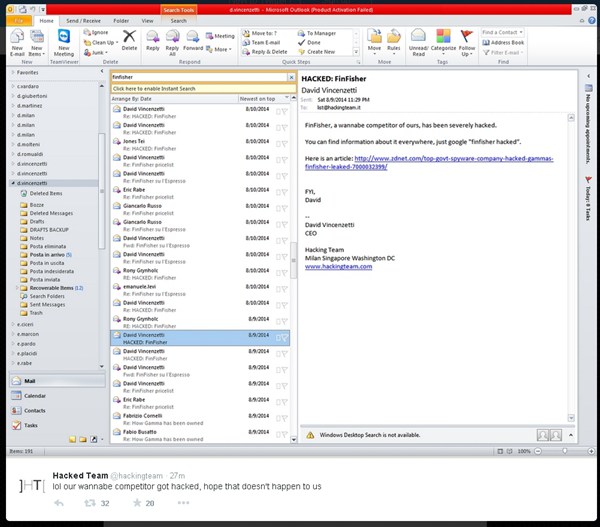The width and height of the screenshot is (600, 527).
Task: Click the zoom slider handle
Action: tap(564, 451)
